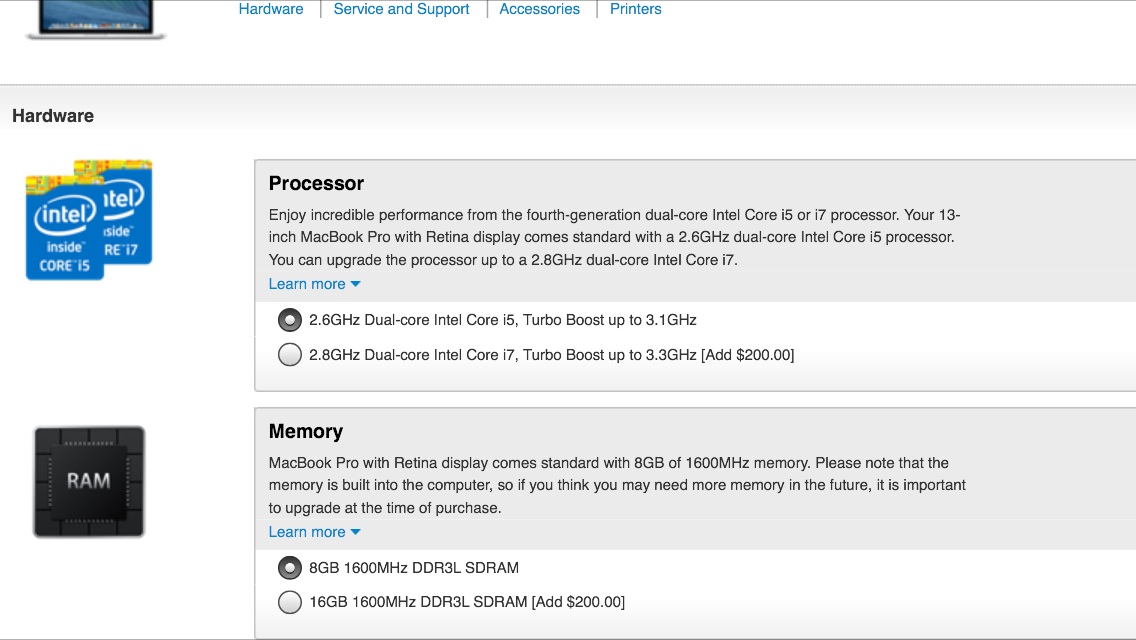Go to the Printers section link
Image resolution: width=1136 pixels, height=640 pixels.
coord(635,9)
